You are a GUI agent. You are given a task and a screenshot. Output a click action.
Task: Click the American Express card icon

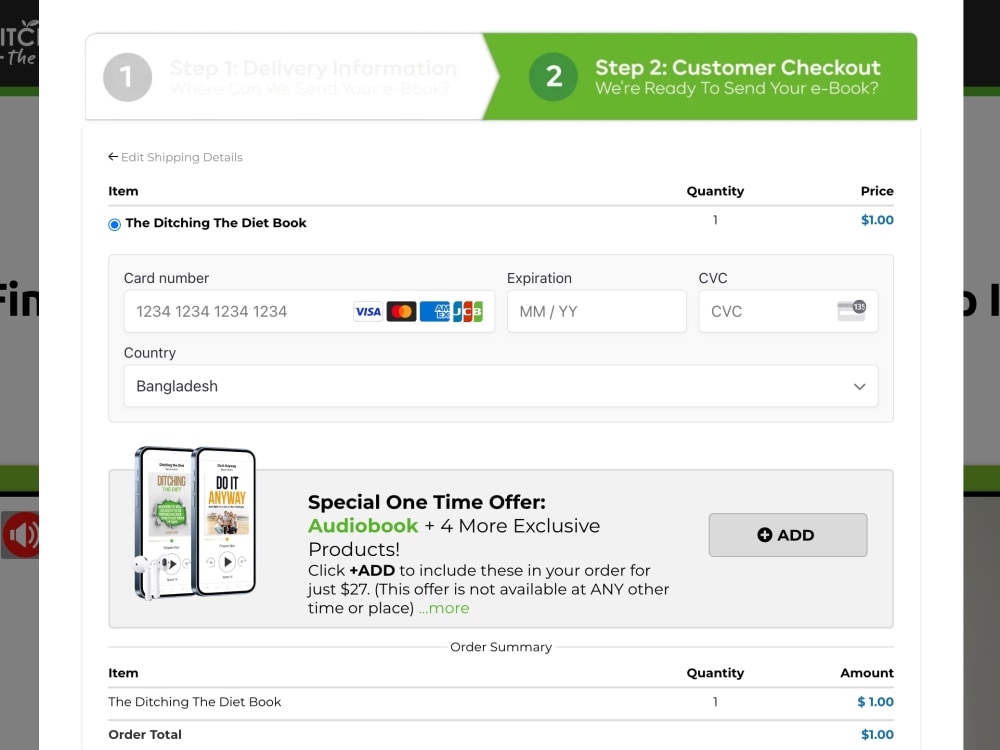tap(435, 312)
